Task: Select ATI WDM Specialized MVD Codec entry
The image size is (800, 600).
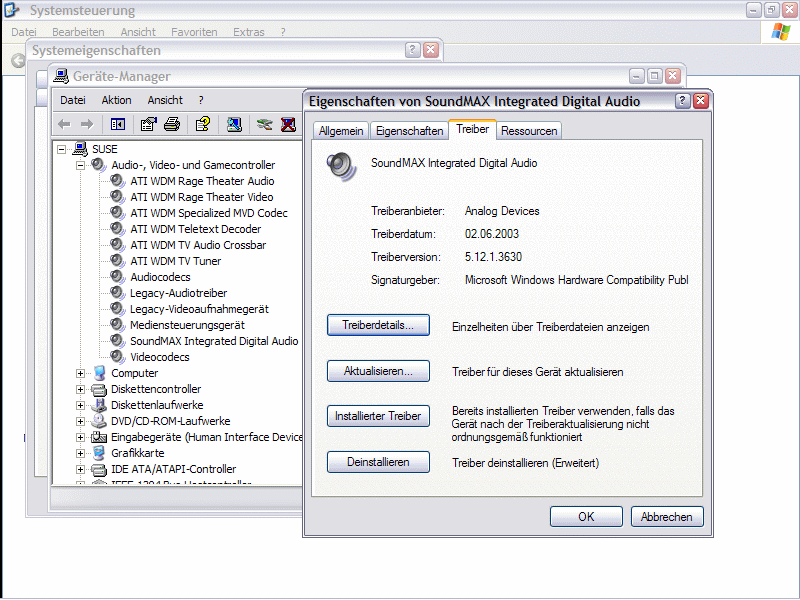Action: [x=209, y=213]
